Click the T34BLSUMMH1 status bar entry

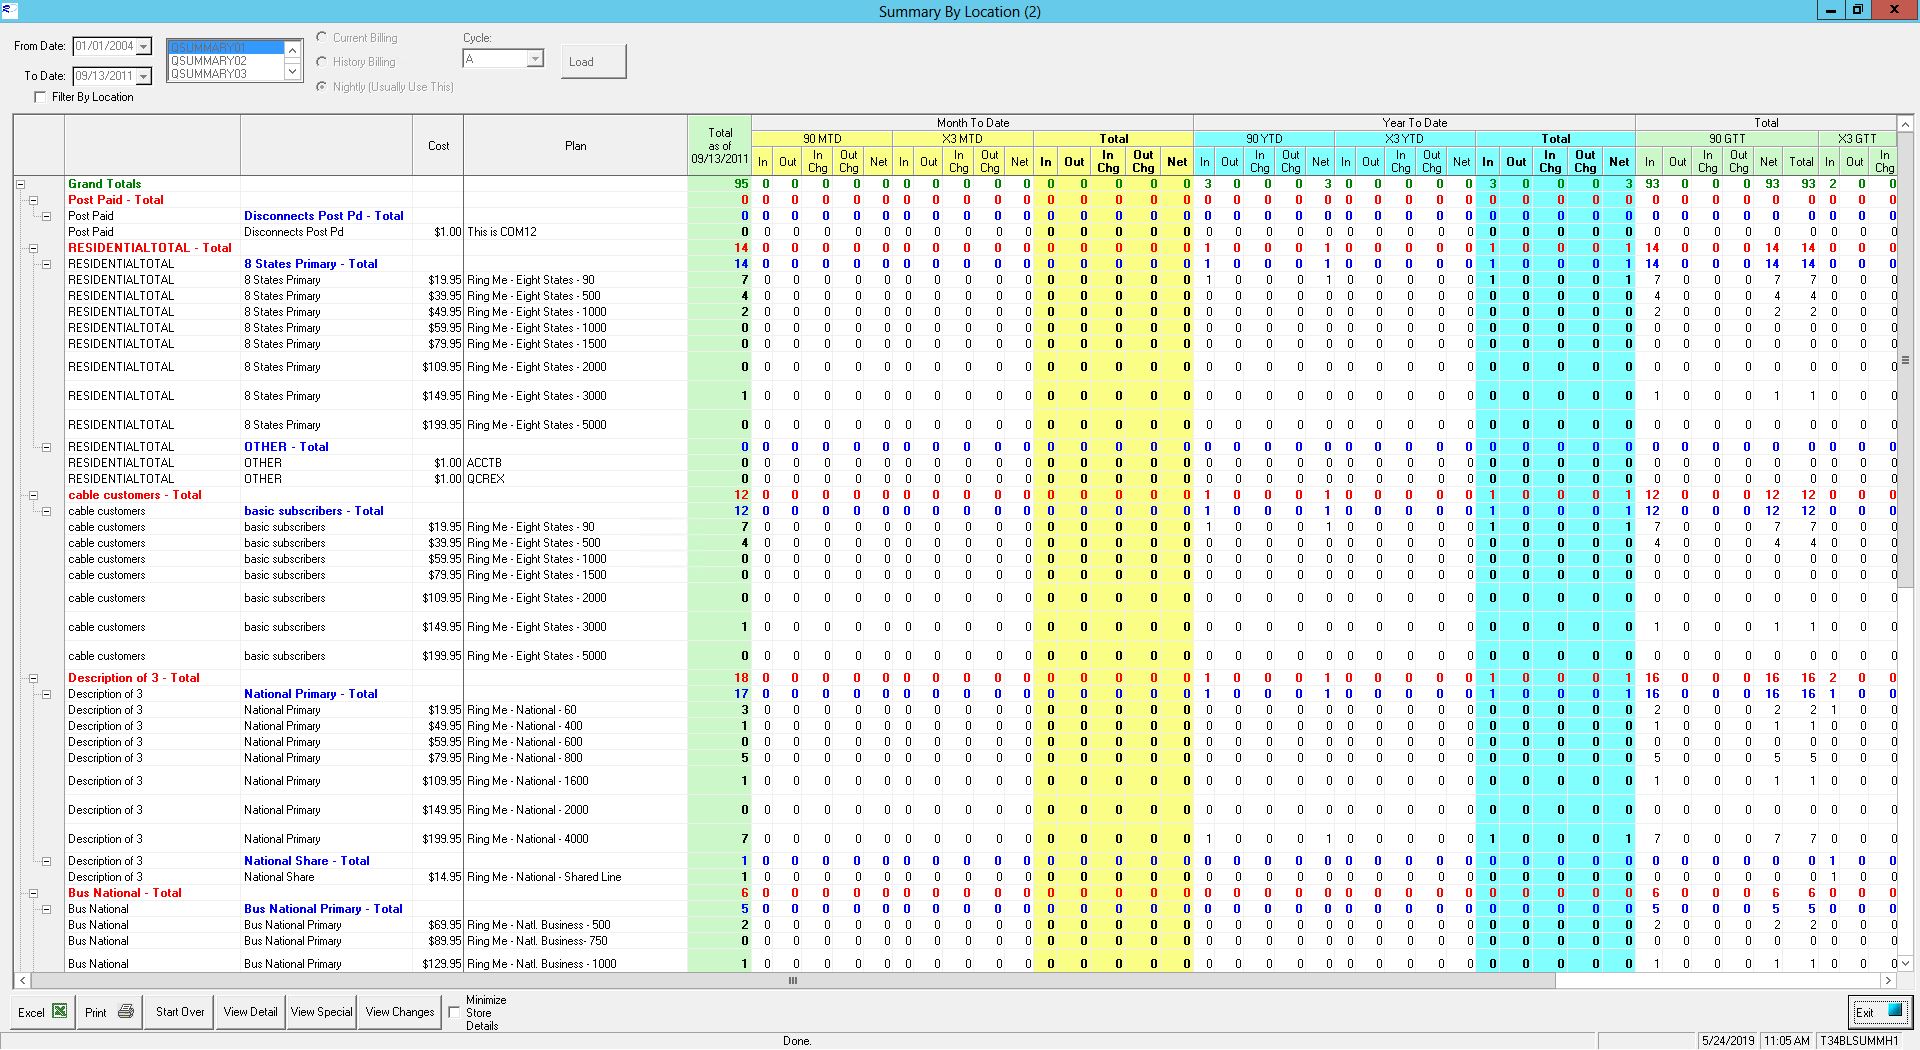coord(1858,1041)
